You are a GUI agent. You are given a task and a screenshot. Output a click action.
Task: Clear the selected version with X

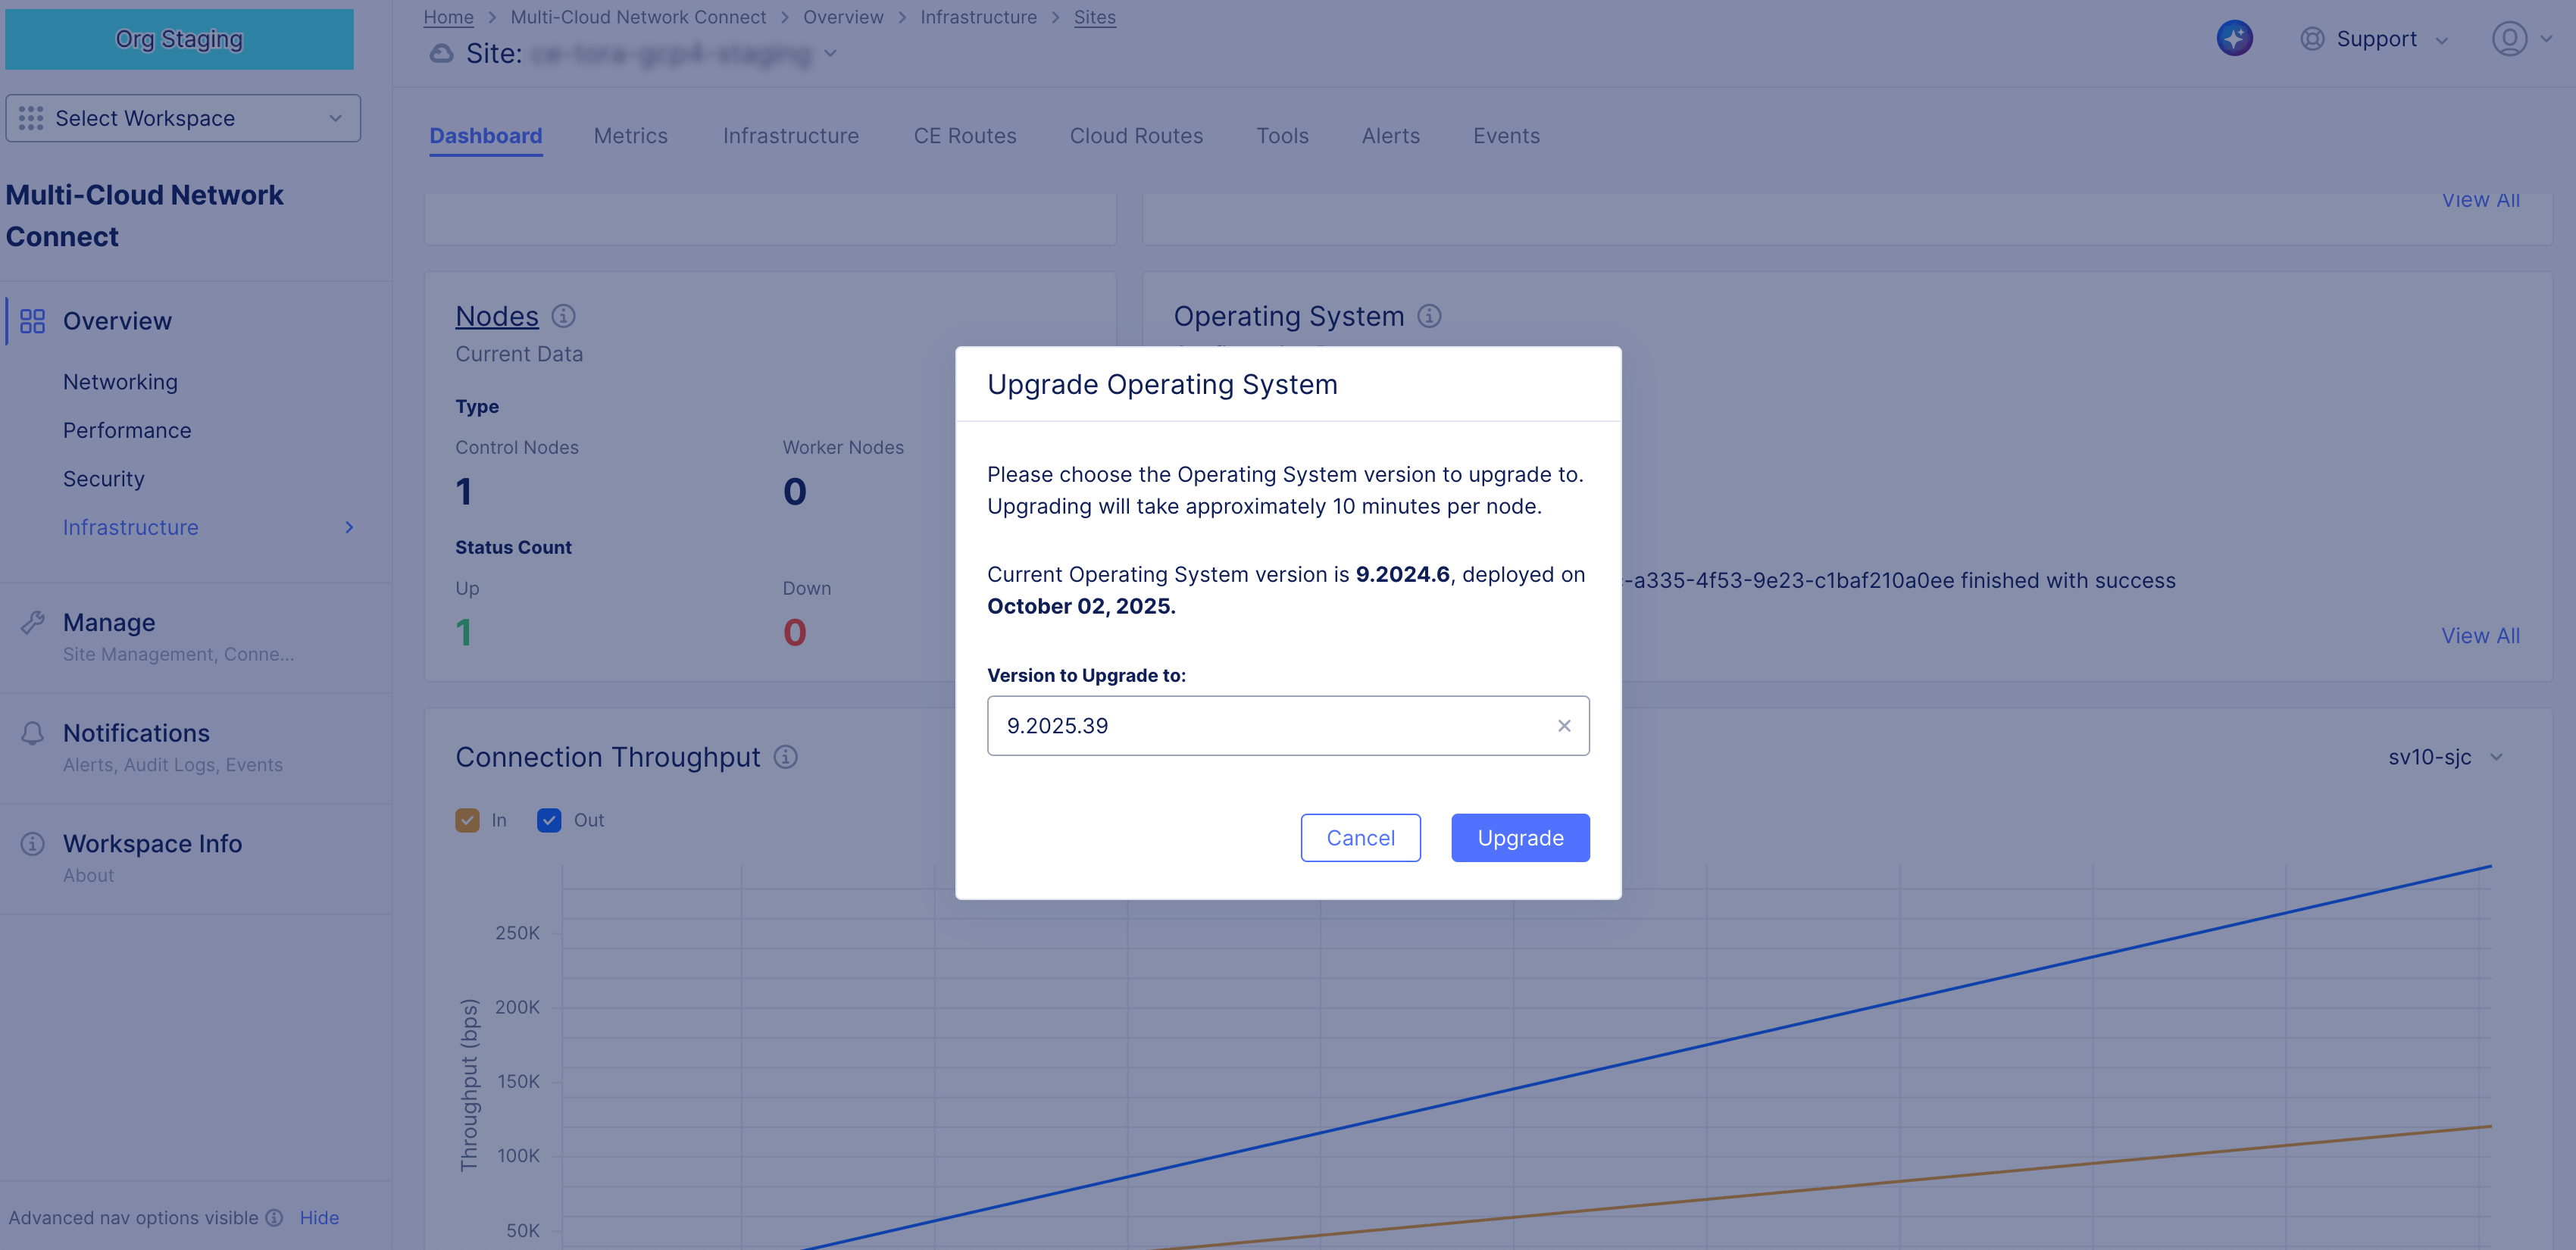click(x=1564, y=726)
